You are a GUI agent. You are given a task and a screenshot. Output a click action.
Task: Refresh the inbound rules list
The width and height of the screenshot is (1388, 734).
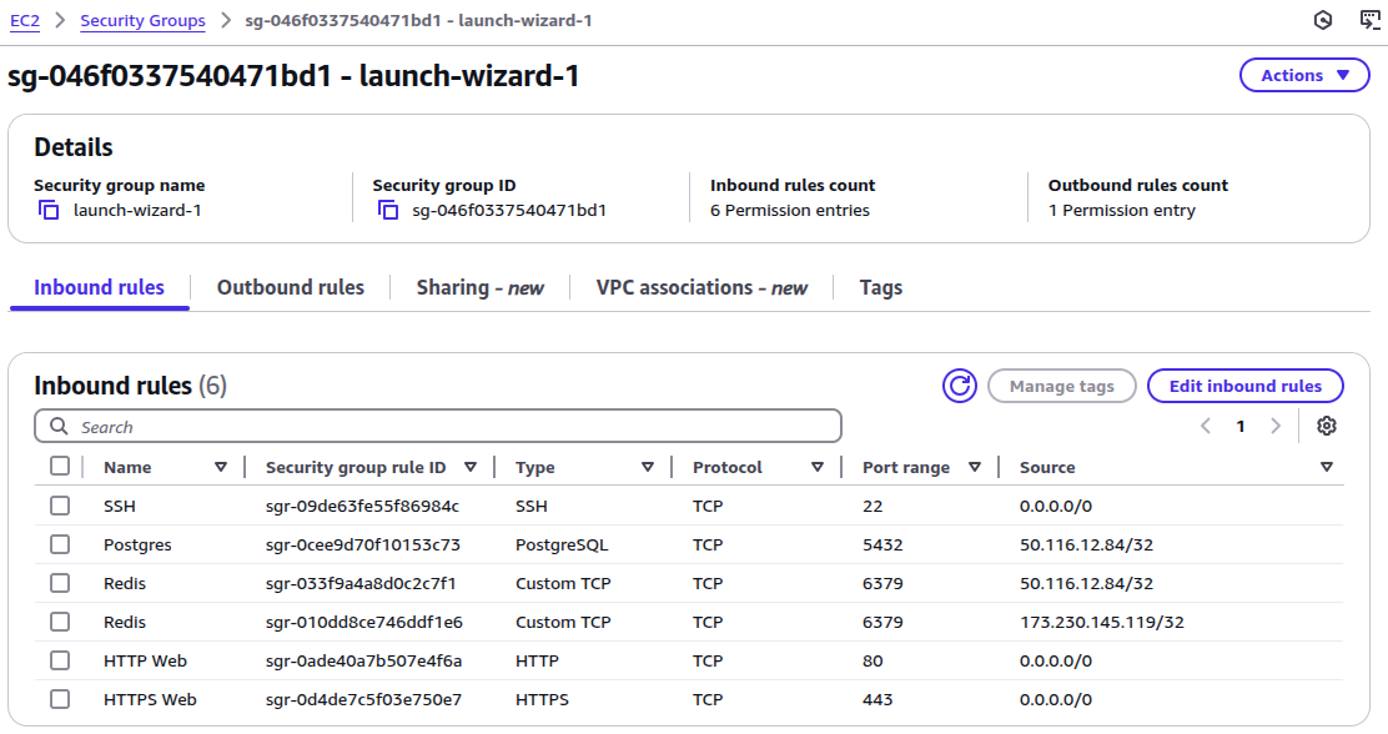(x=957, y=385)
